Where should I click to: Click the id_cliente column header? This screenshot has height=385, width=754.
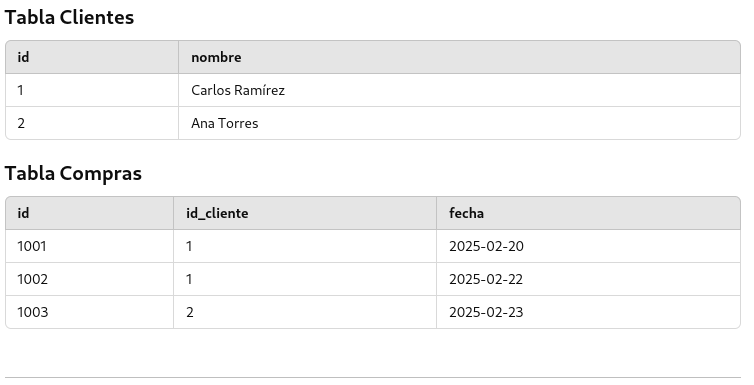(305, 213)
